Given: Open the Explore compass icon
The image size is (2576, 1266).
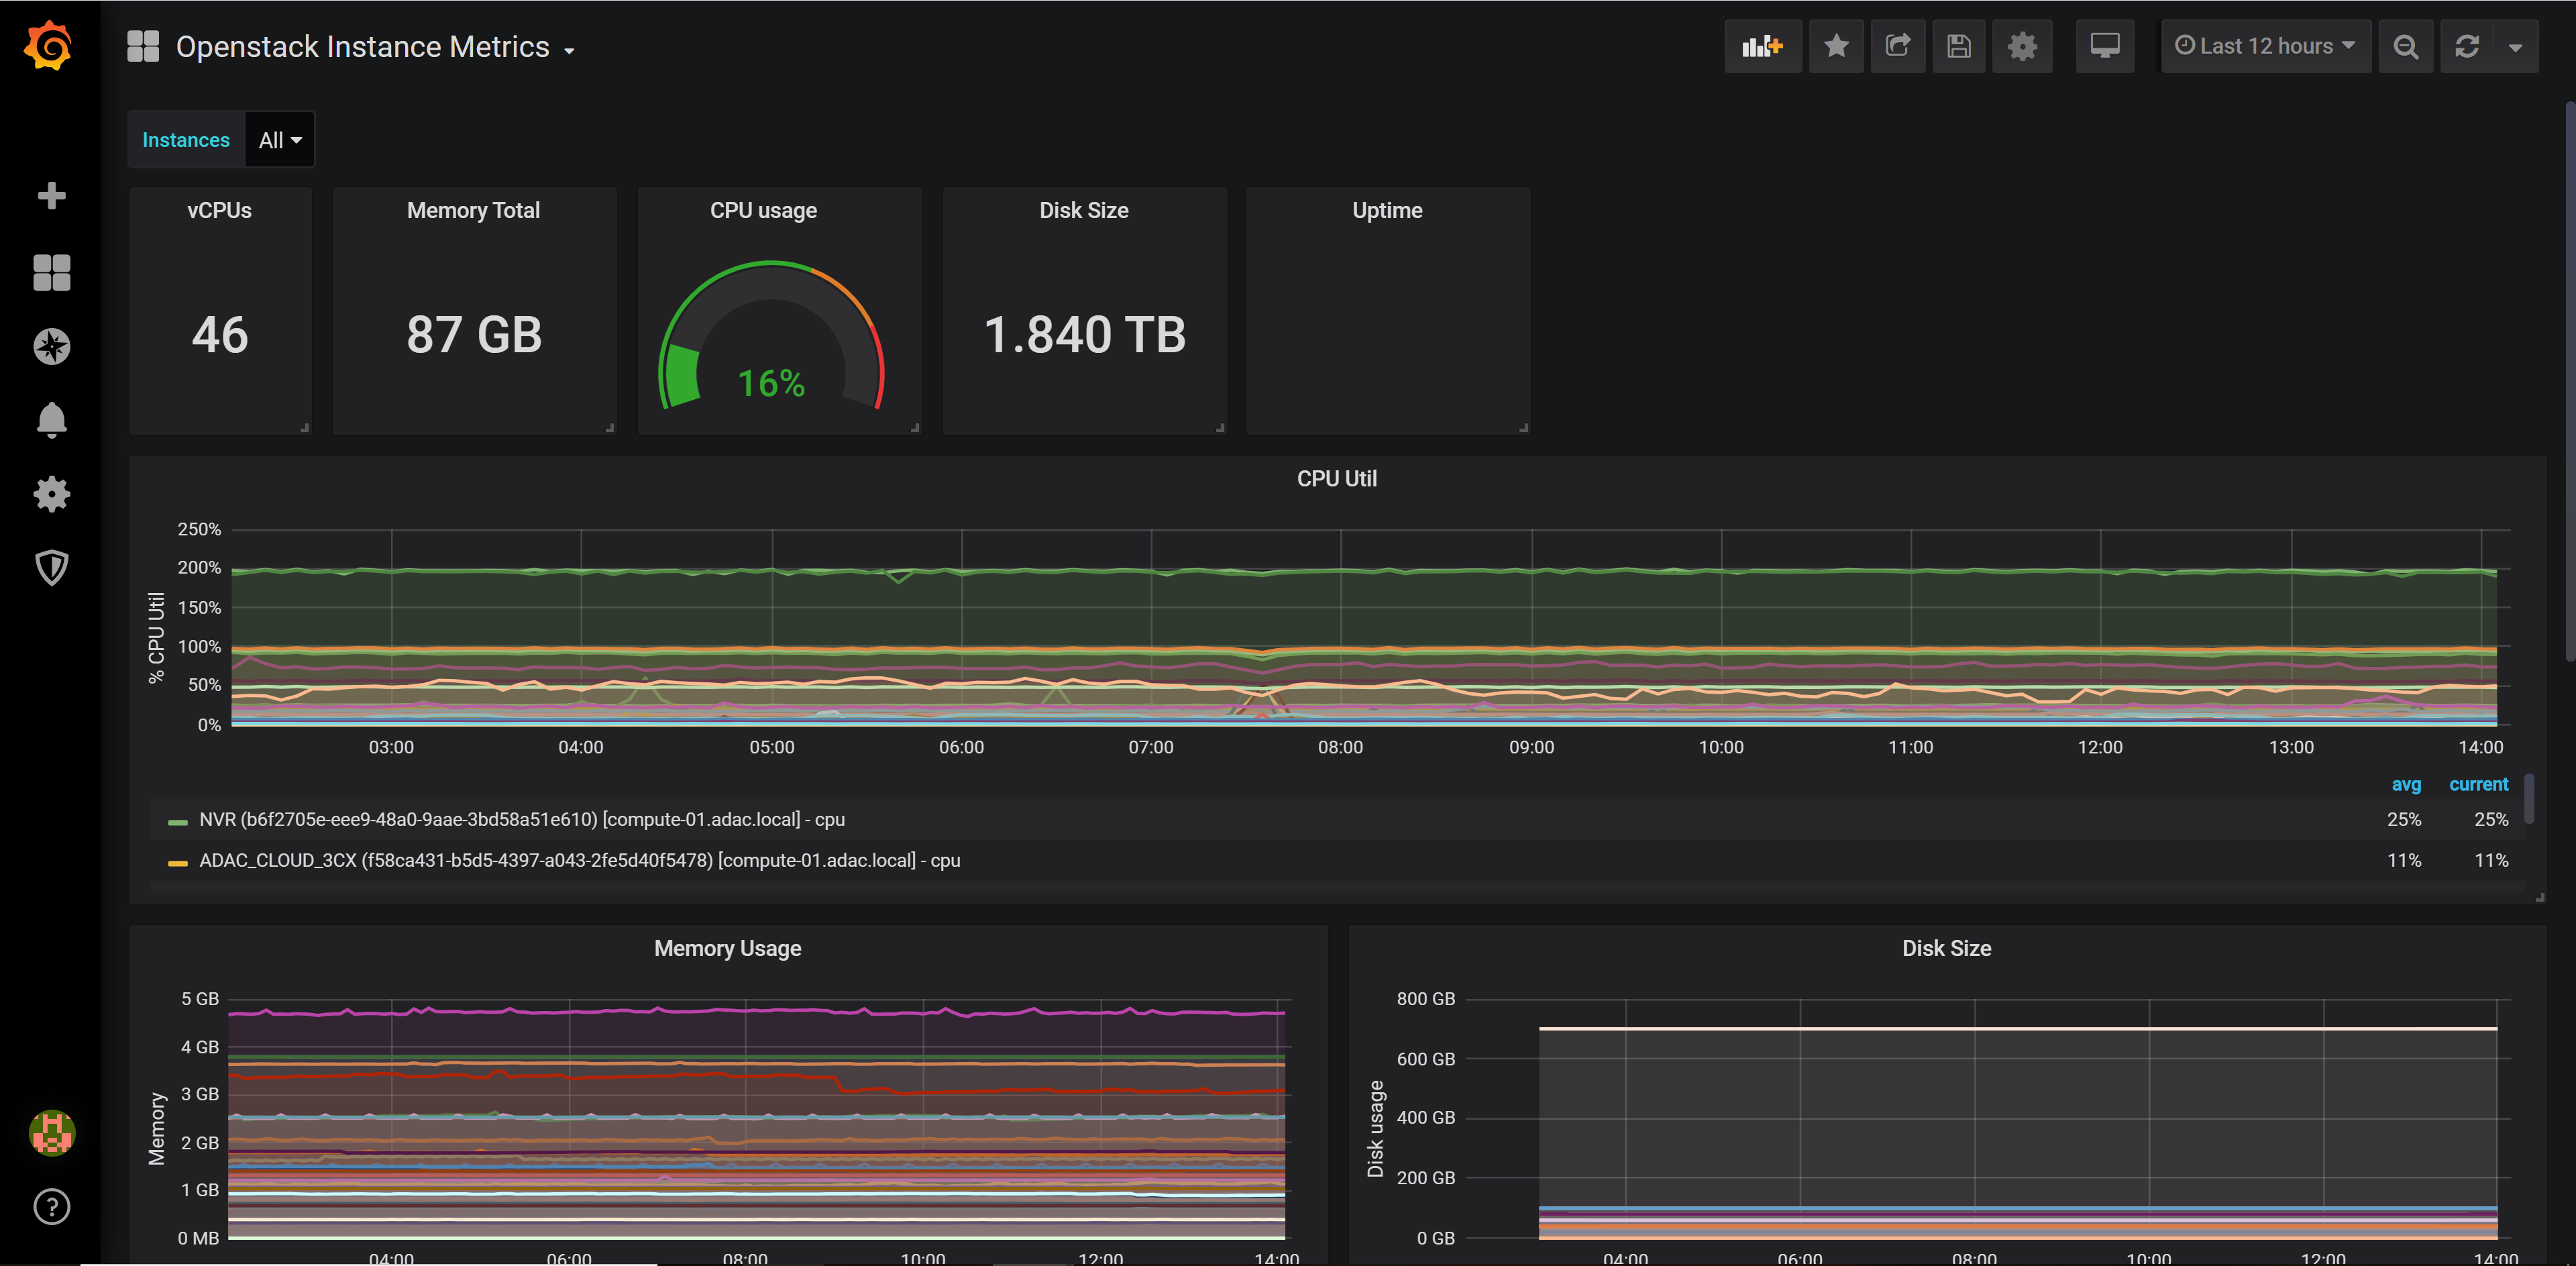Looking at the screenshot, I should 51,346.
